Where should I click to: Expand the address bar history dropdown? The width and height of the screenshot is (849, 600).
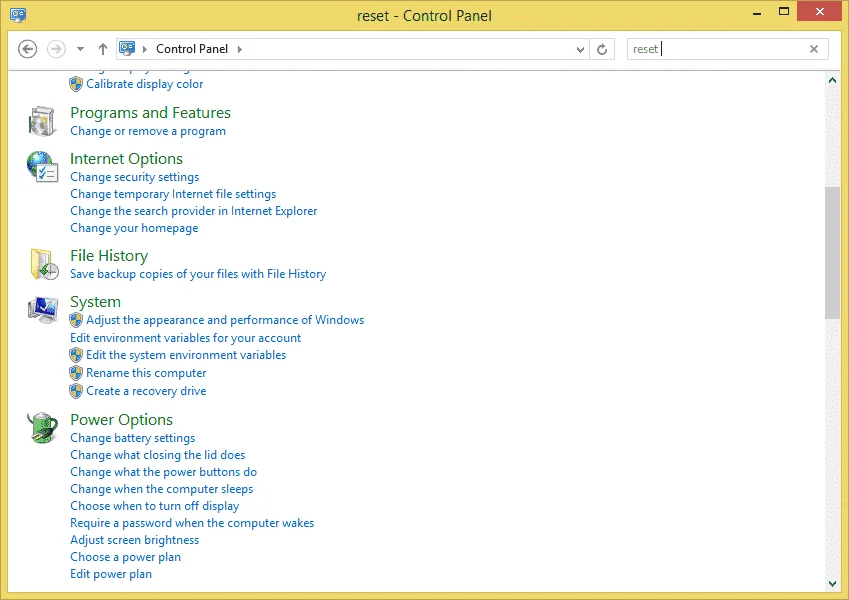click(x=580, y=49)
